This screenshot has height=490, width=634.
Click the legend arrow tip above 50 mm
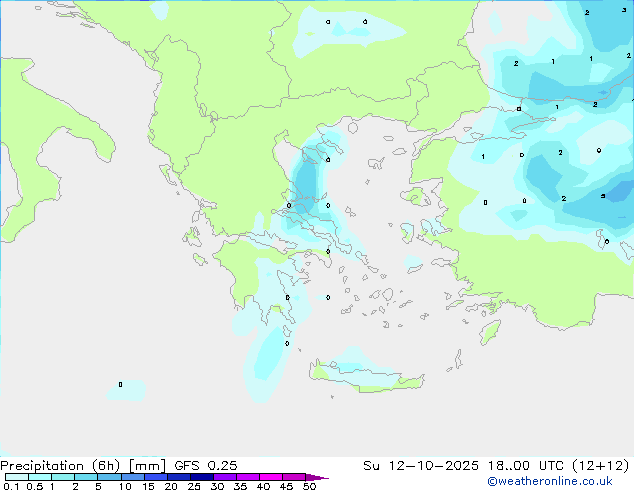point(317,477)
